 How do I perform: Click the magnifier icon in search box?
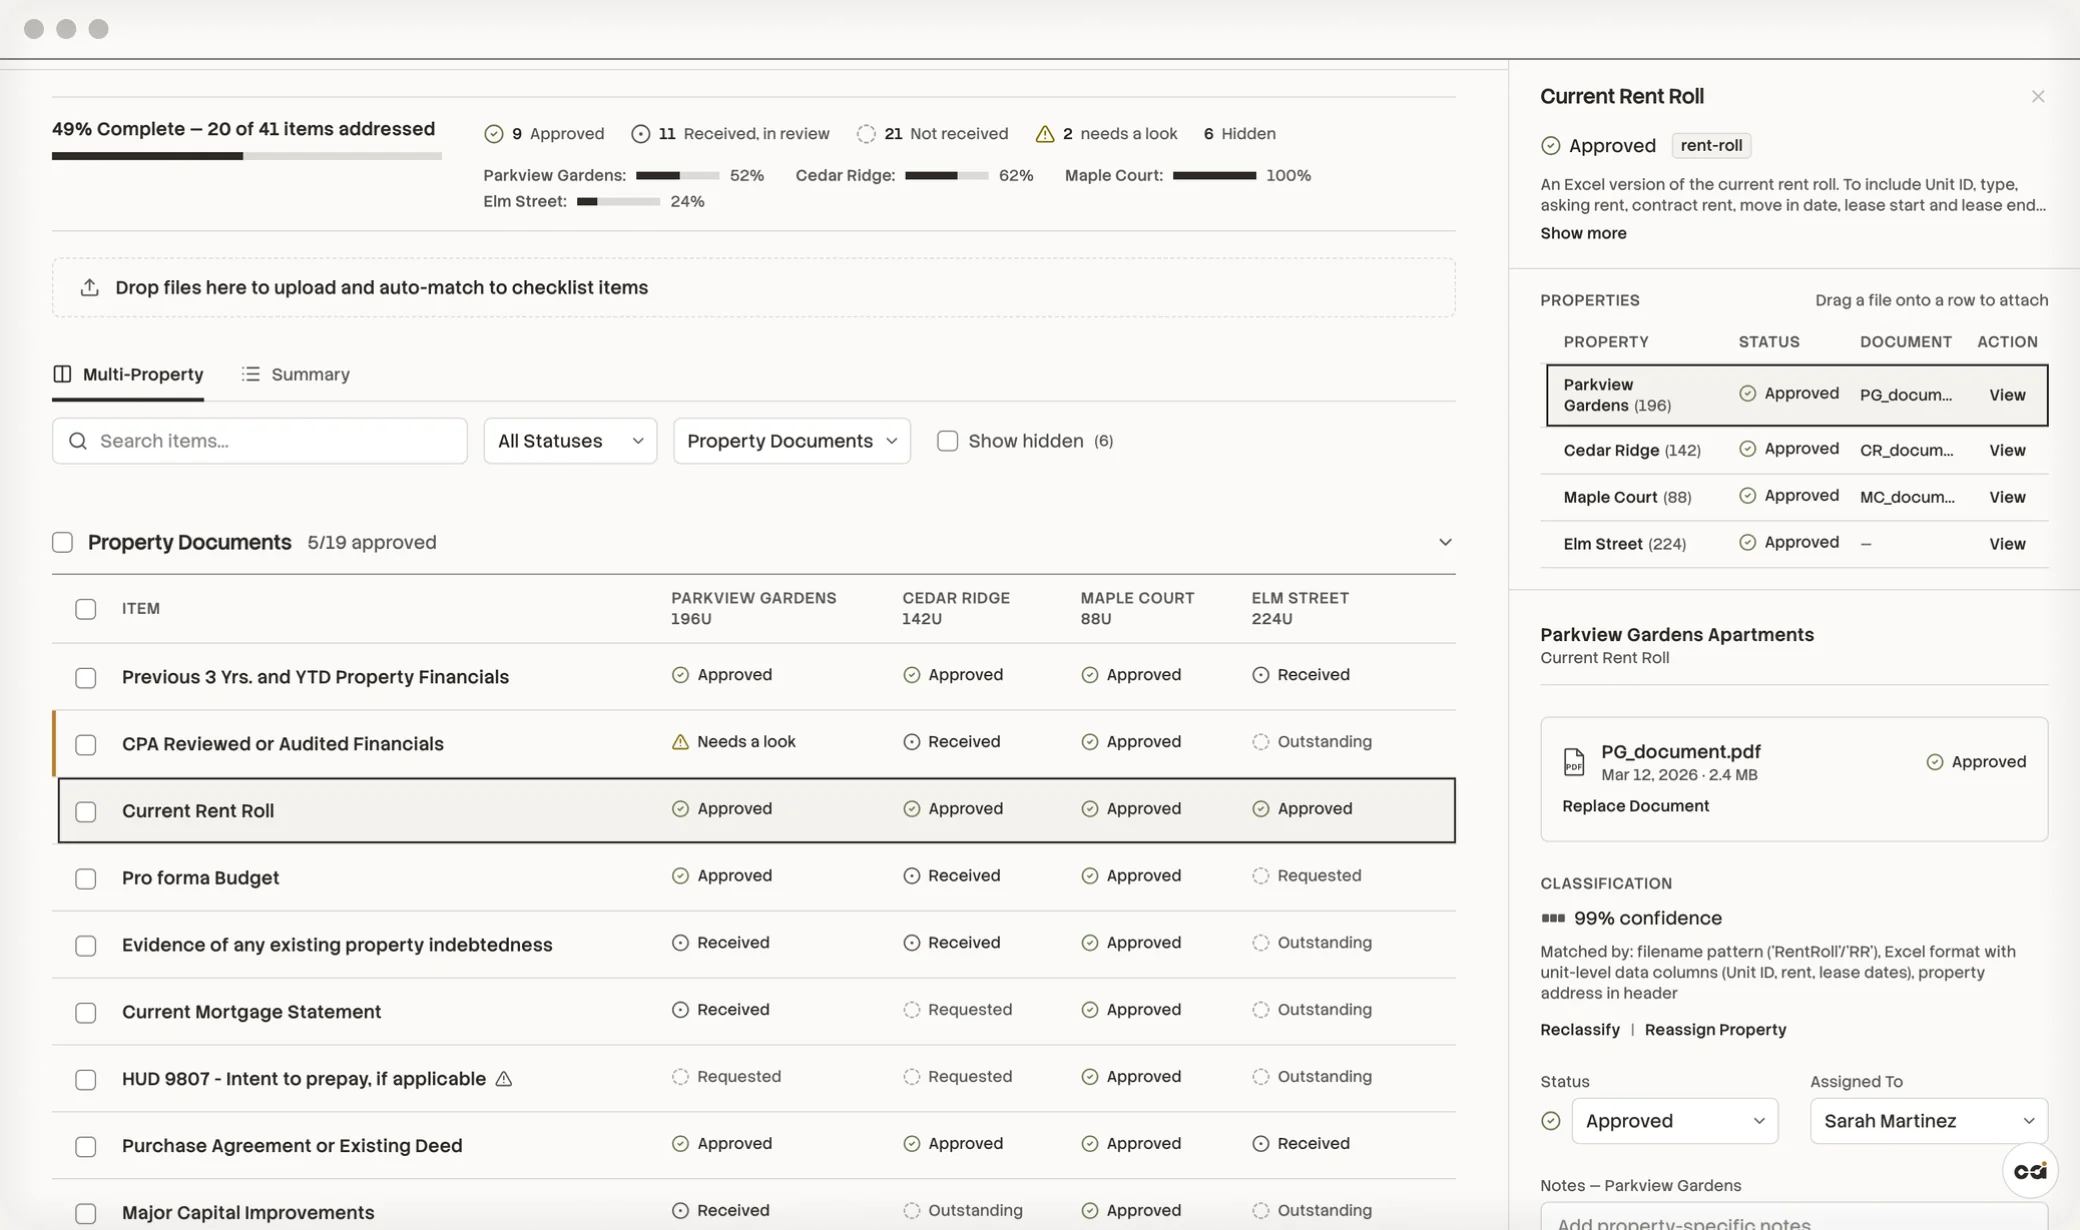tap(78, 441)
